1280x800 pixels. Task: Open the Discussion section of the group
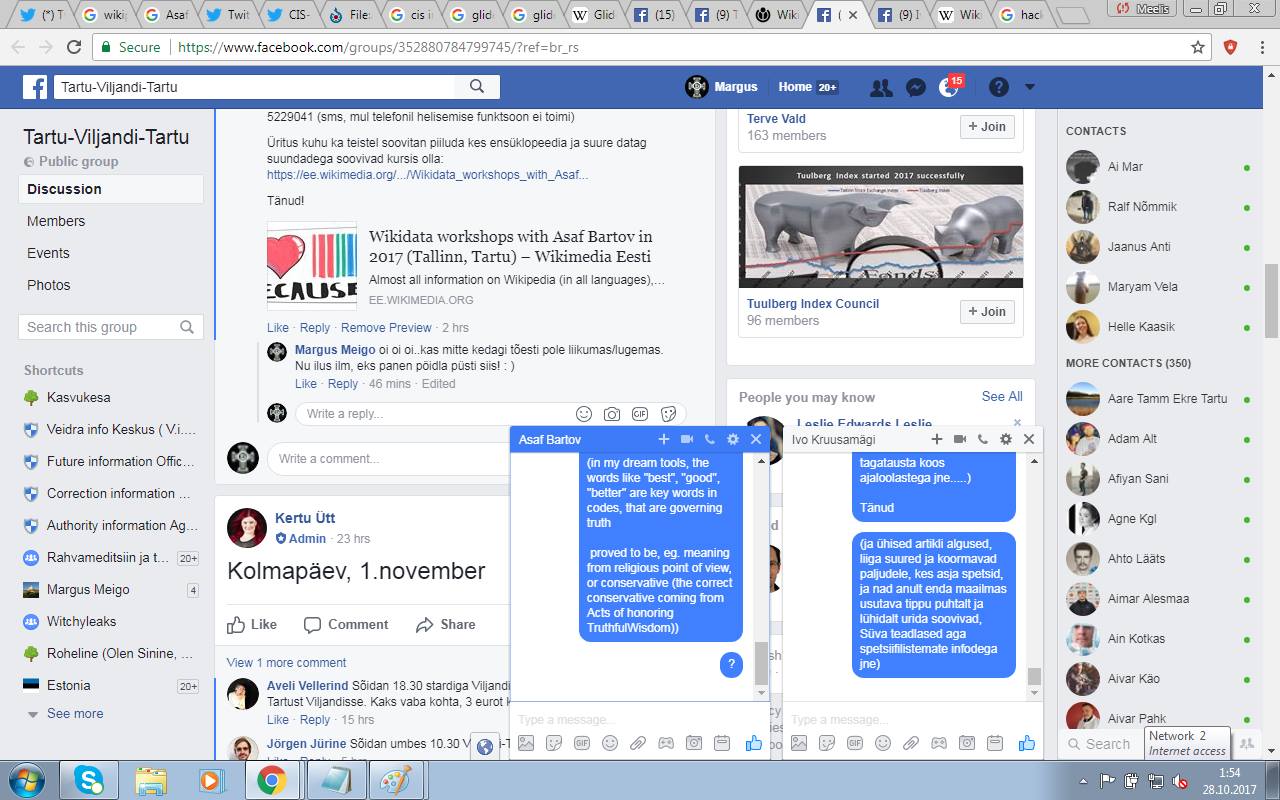[x=111, y=189]
